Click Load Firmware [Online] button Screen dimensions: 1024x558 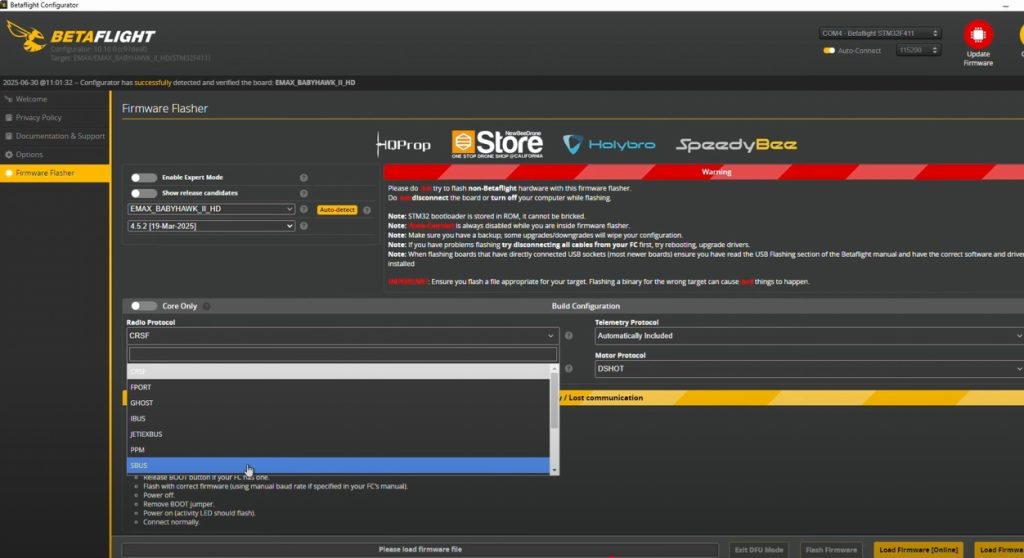tap(918, 550)
